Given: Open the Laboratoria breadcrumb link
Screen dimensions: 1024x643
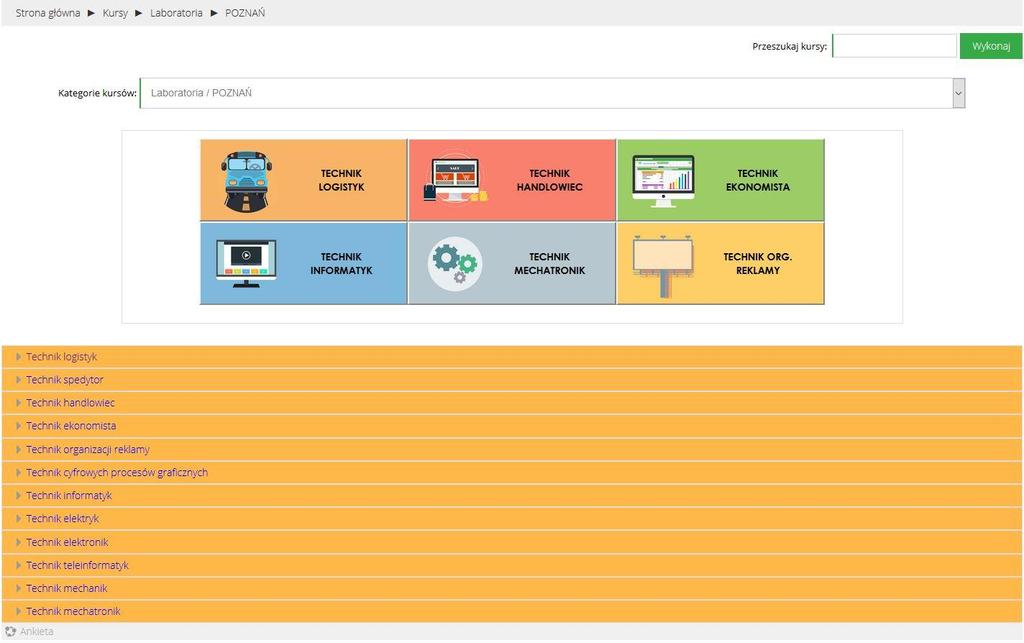Looking at the screenshot, I should click(176, 13).
